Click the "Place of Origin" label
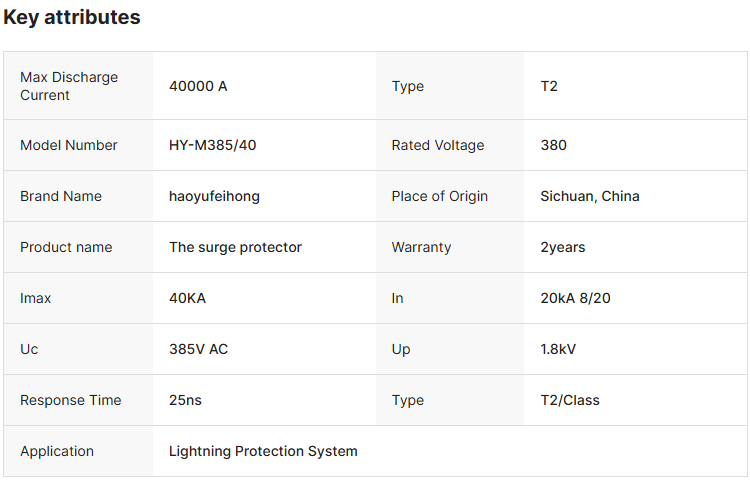Image resolution: width=750 pixels, height=480 pixels. pos(439,196)
